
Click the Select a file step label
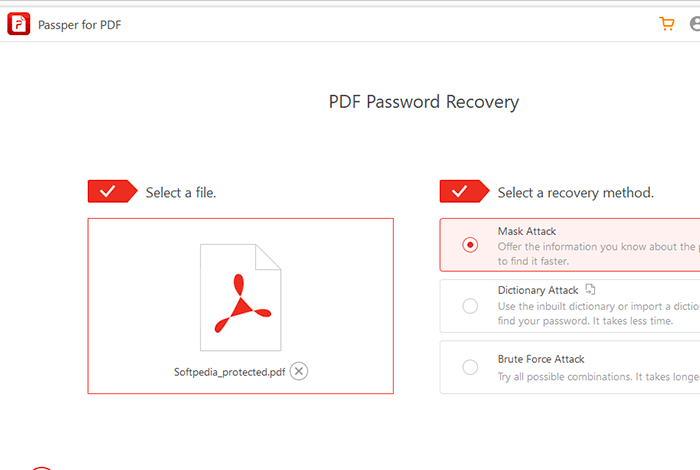(x=181, y=192)
